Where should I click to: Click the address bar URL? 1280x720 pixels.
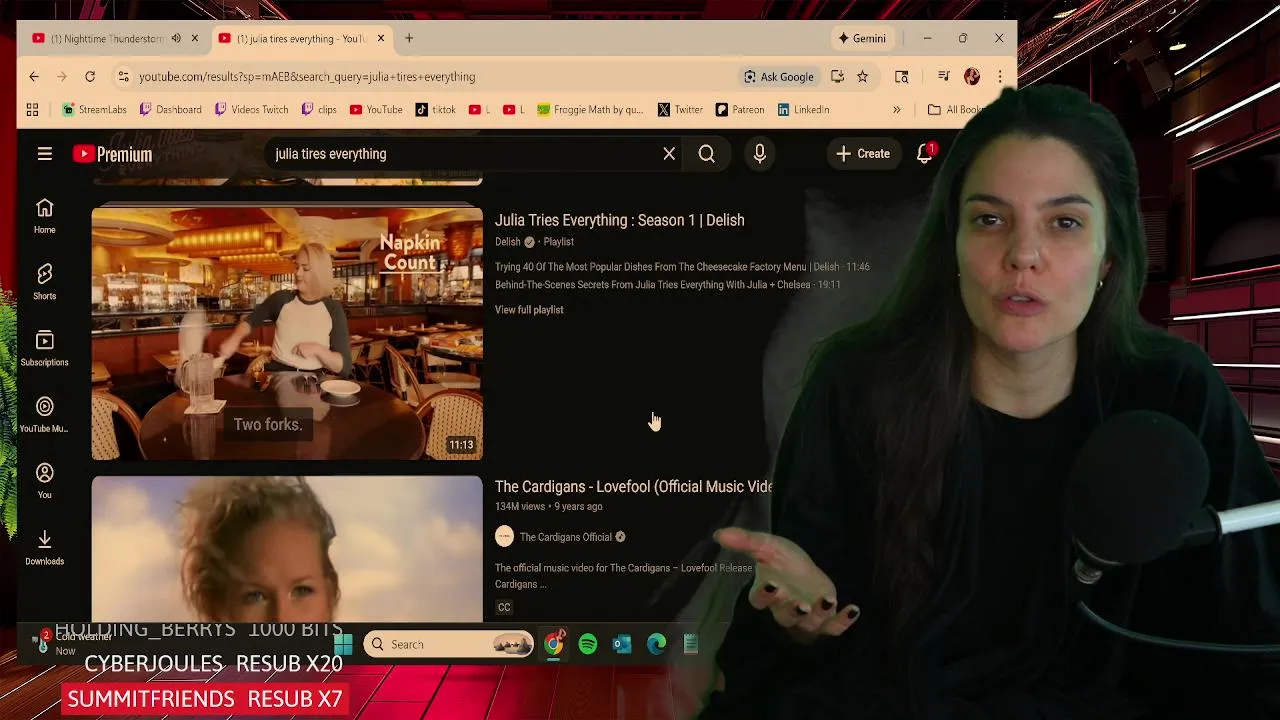[x=307, y=77]
